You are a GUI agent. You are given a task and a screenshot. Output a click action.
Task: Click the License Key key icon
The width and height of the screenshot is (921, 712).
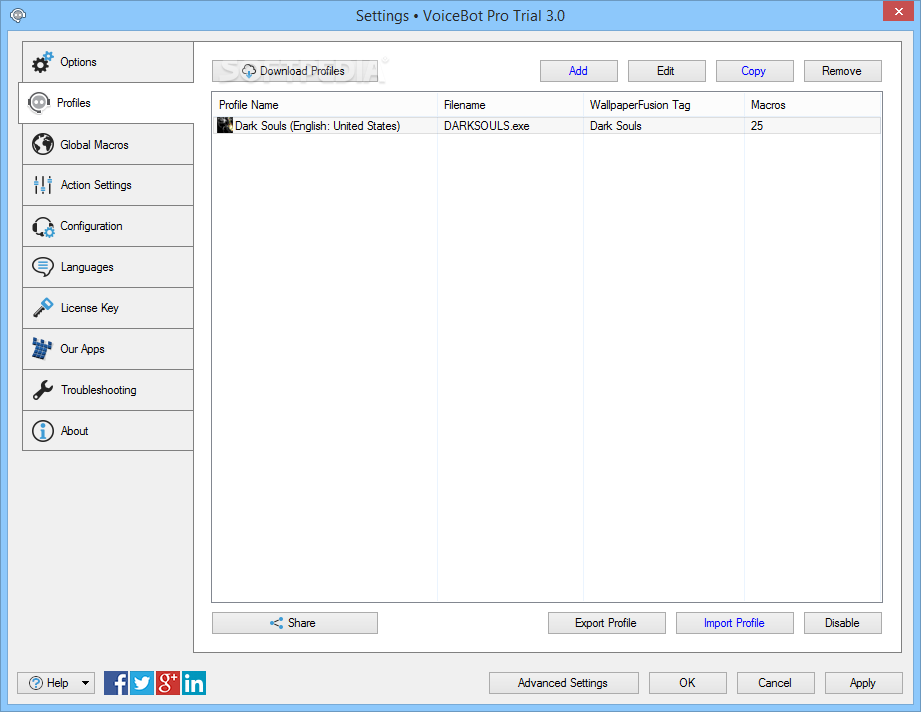tap(43, 307)
